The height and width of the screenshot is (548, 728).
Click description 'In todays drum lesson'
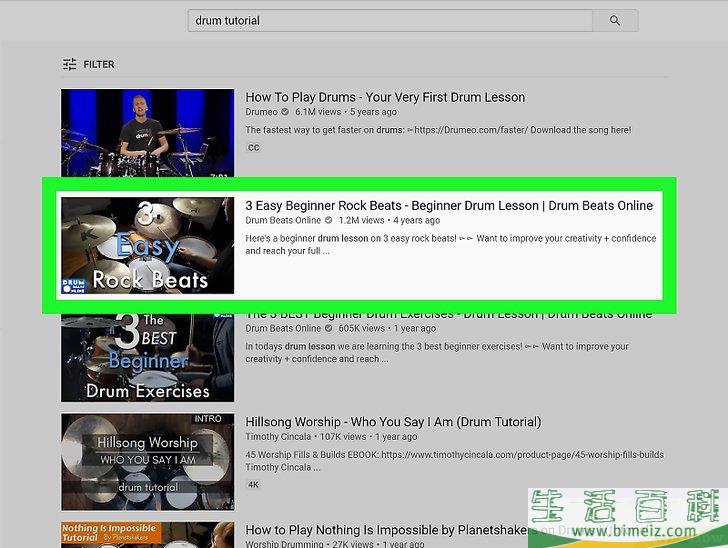pos(437,352)
